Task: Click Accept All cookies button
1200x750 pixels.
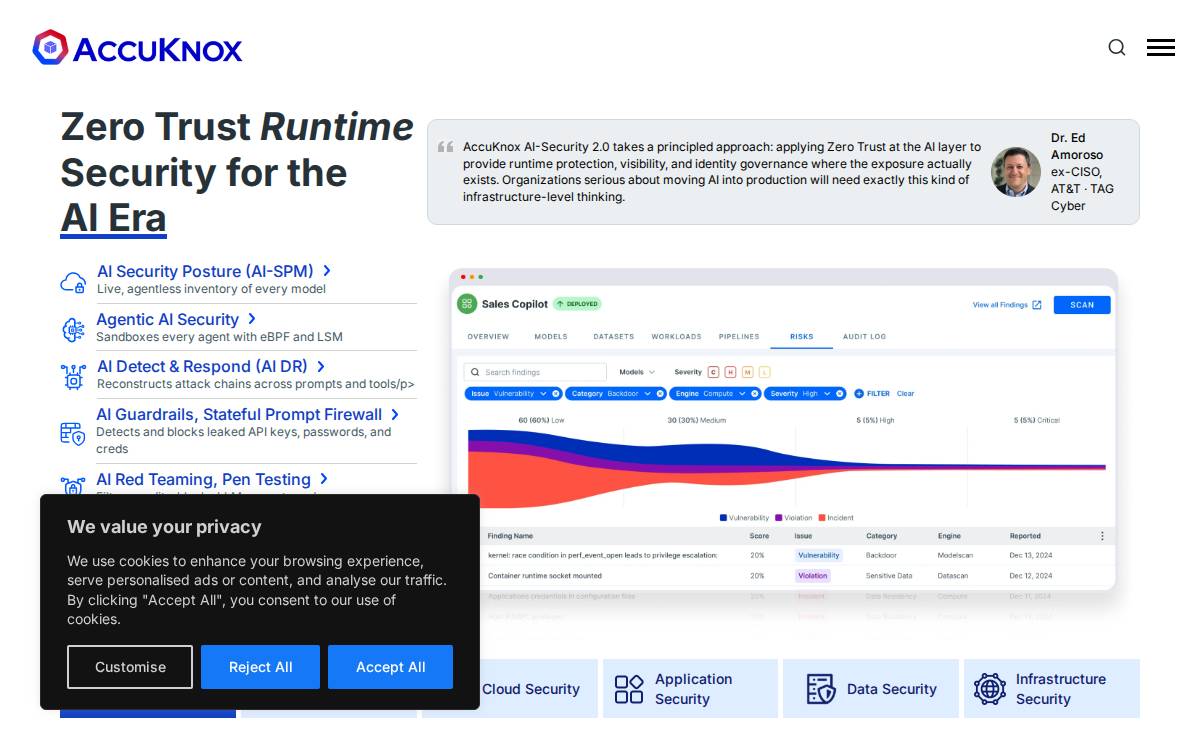Action: [390, 667]
